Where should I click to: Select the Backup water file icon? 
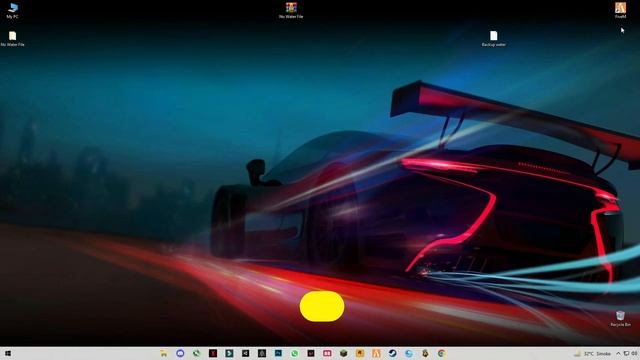494,38
